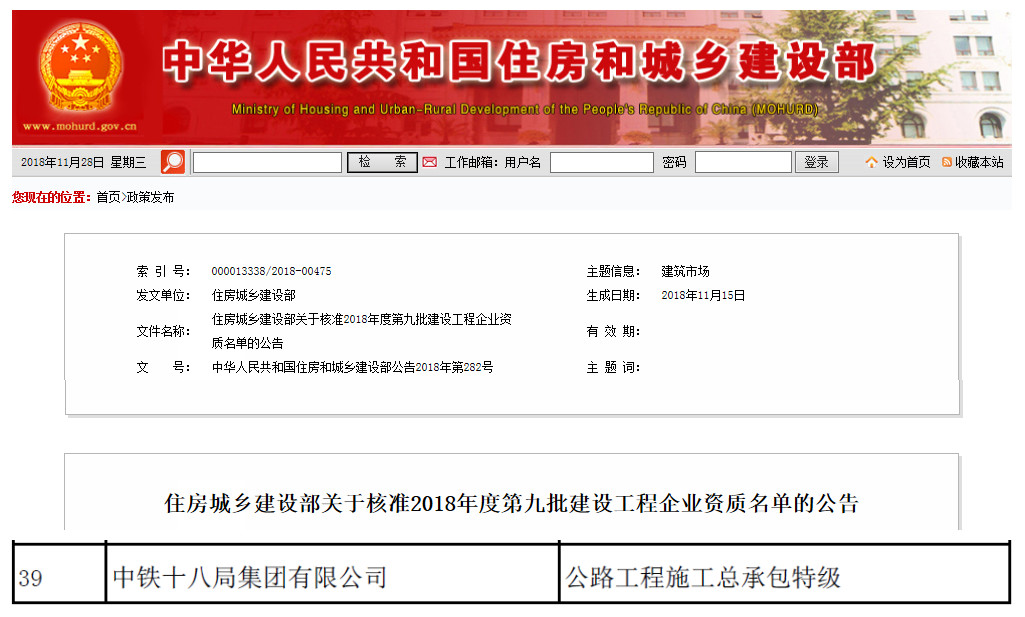
Task: Click the 文号 field label
Action: 163,367
